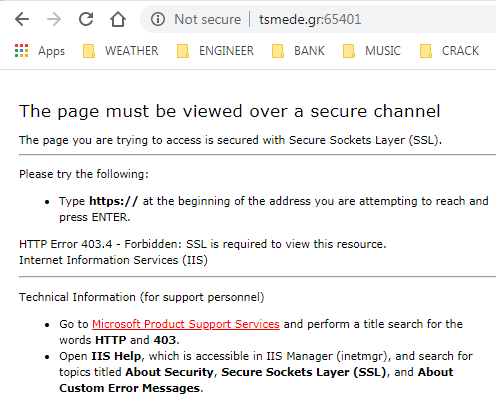Click the browser forward arrow

pos(54,19)
